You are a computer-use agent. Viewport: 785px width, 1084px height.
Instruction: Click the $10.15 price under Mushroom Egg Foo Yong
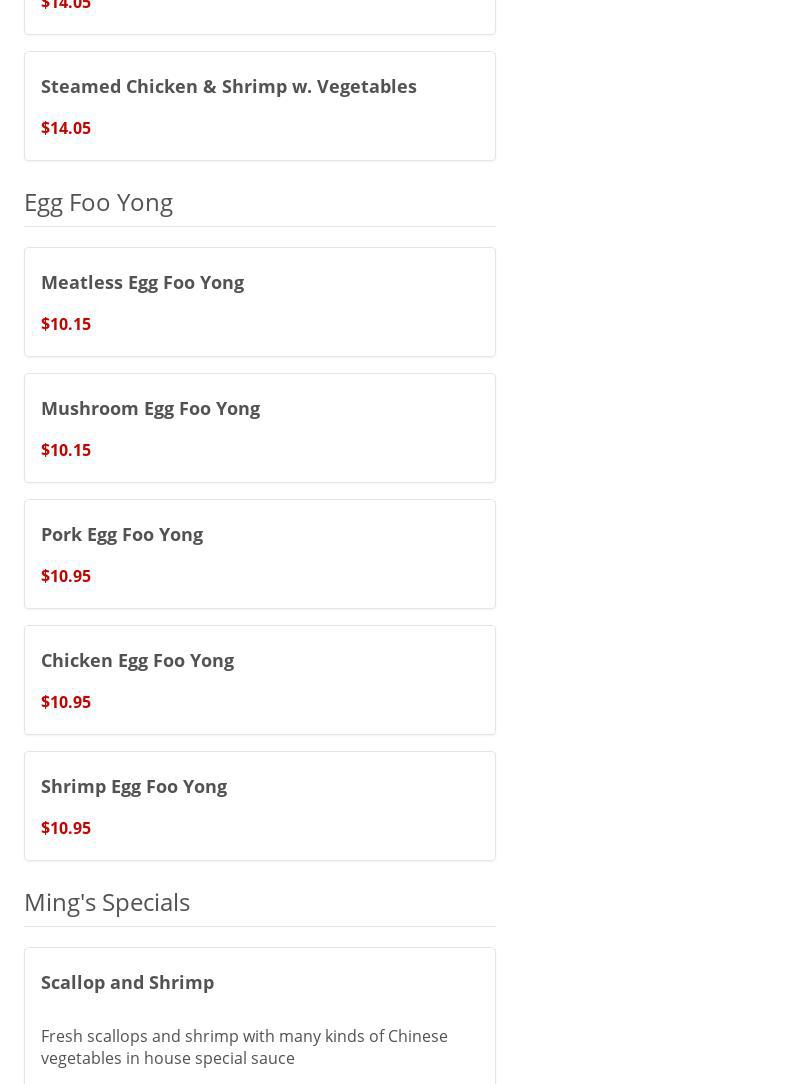pyautogui.click(x=66, y=450)
